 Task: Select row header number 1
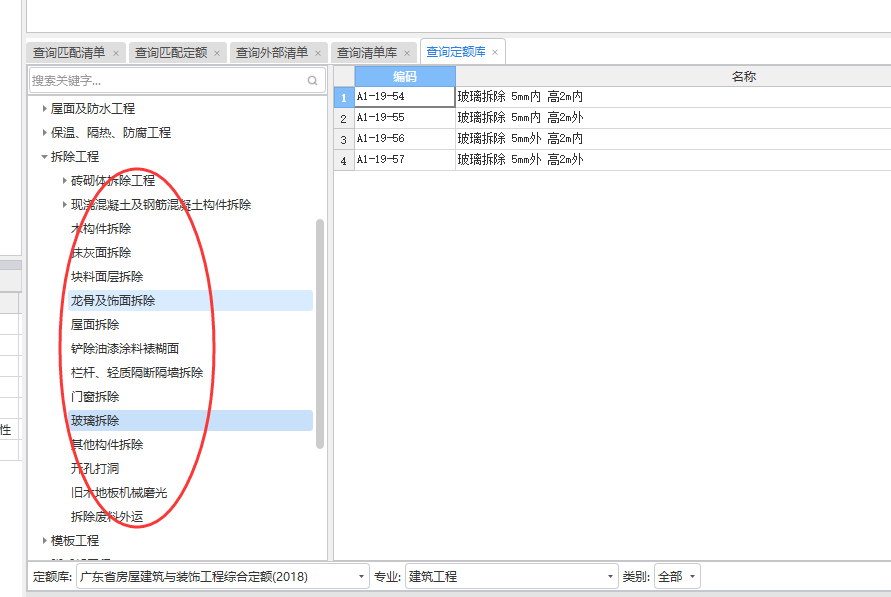coord(344,97)
